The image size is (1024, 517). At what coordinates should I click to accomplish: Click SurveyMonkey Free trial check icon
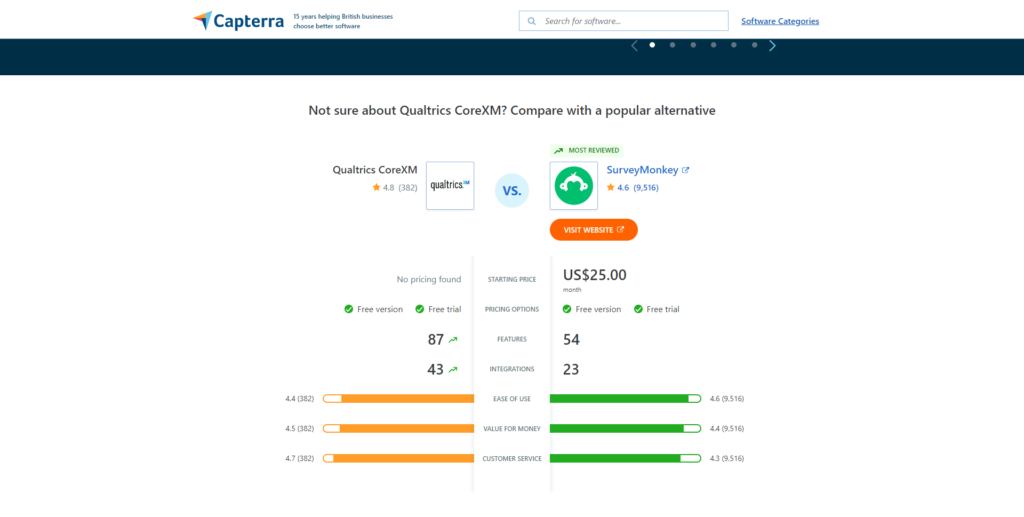pos(638,309)
